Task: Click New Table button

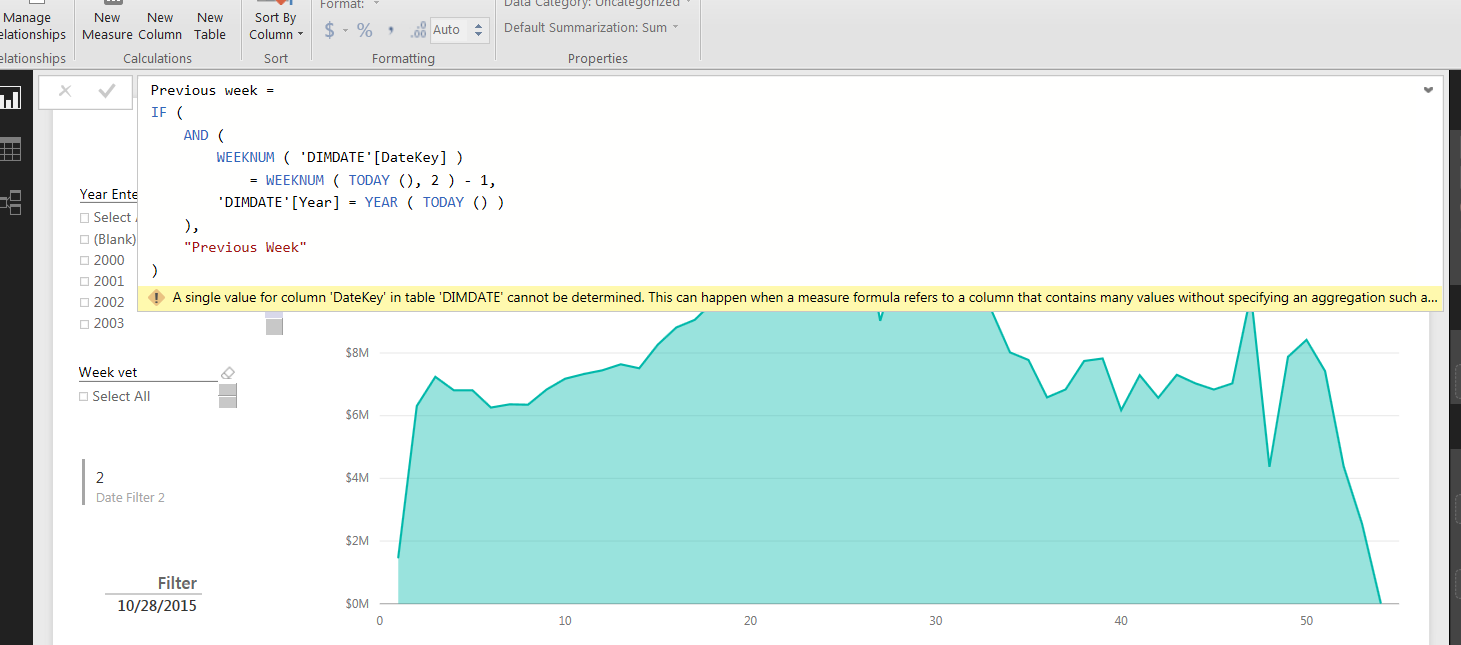Action: coord(210,26)
